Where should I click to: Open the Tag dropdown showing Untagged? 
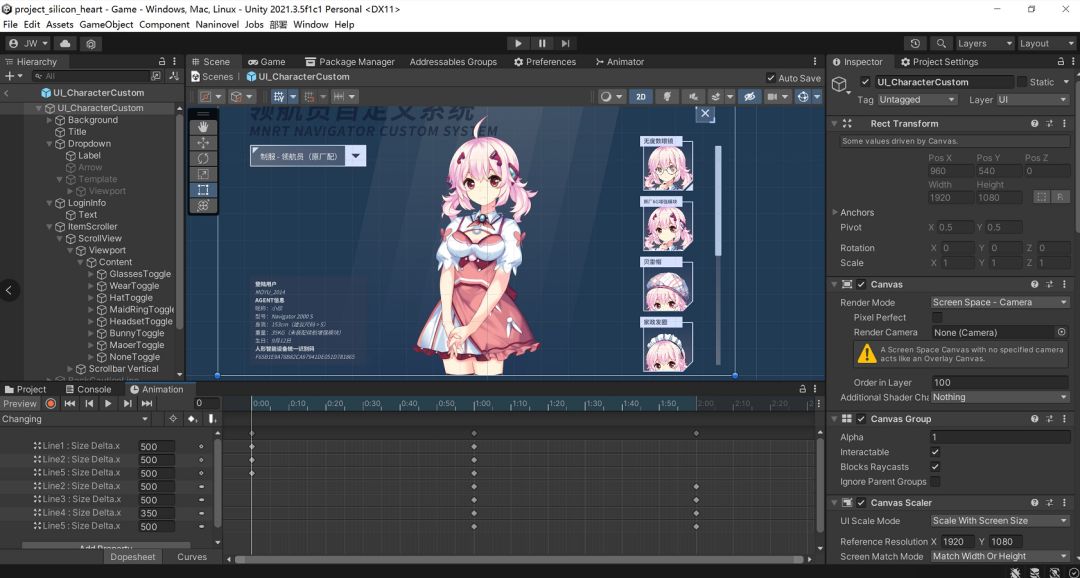click(x=917, y=100)
